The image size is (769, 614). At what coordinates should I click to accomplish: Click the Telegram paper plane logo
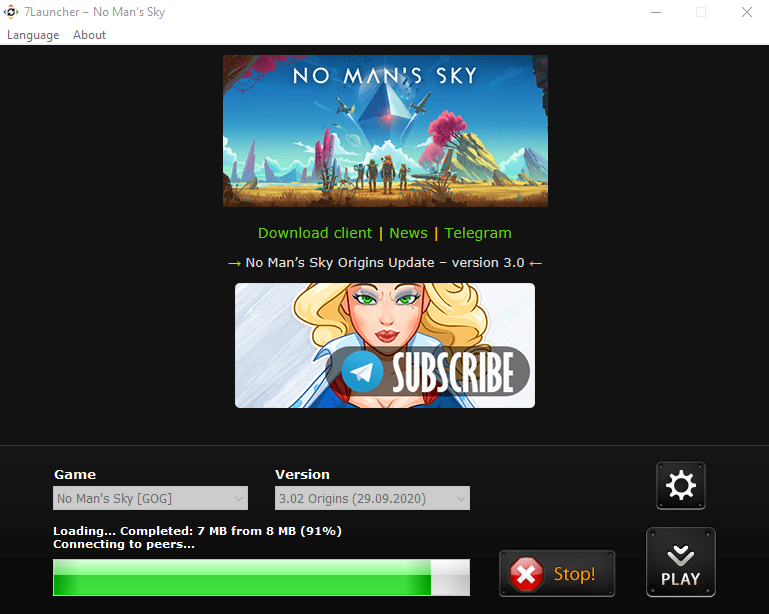coord(362,372)
